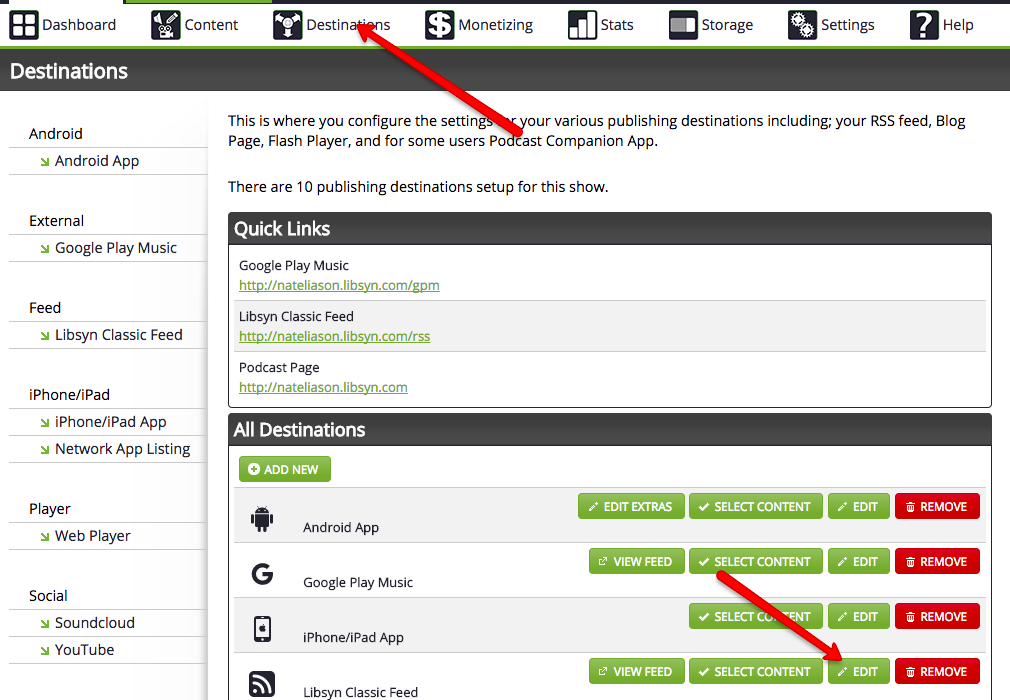The width and height of the screenshot is (1010, 700).
Task: Select YouTube in the sidebar
Action: pyautogui.click(x=84, y=650)
